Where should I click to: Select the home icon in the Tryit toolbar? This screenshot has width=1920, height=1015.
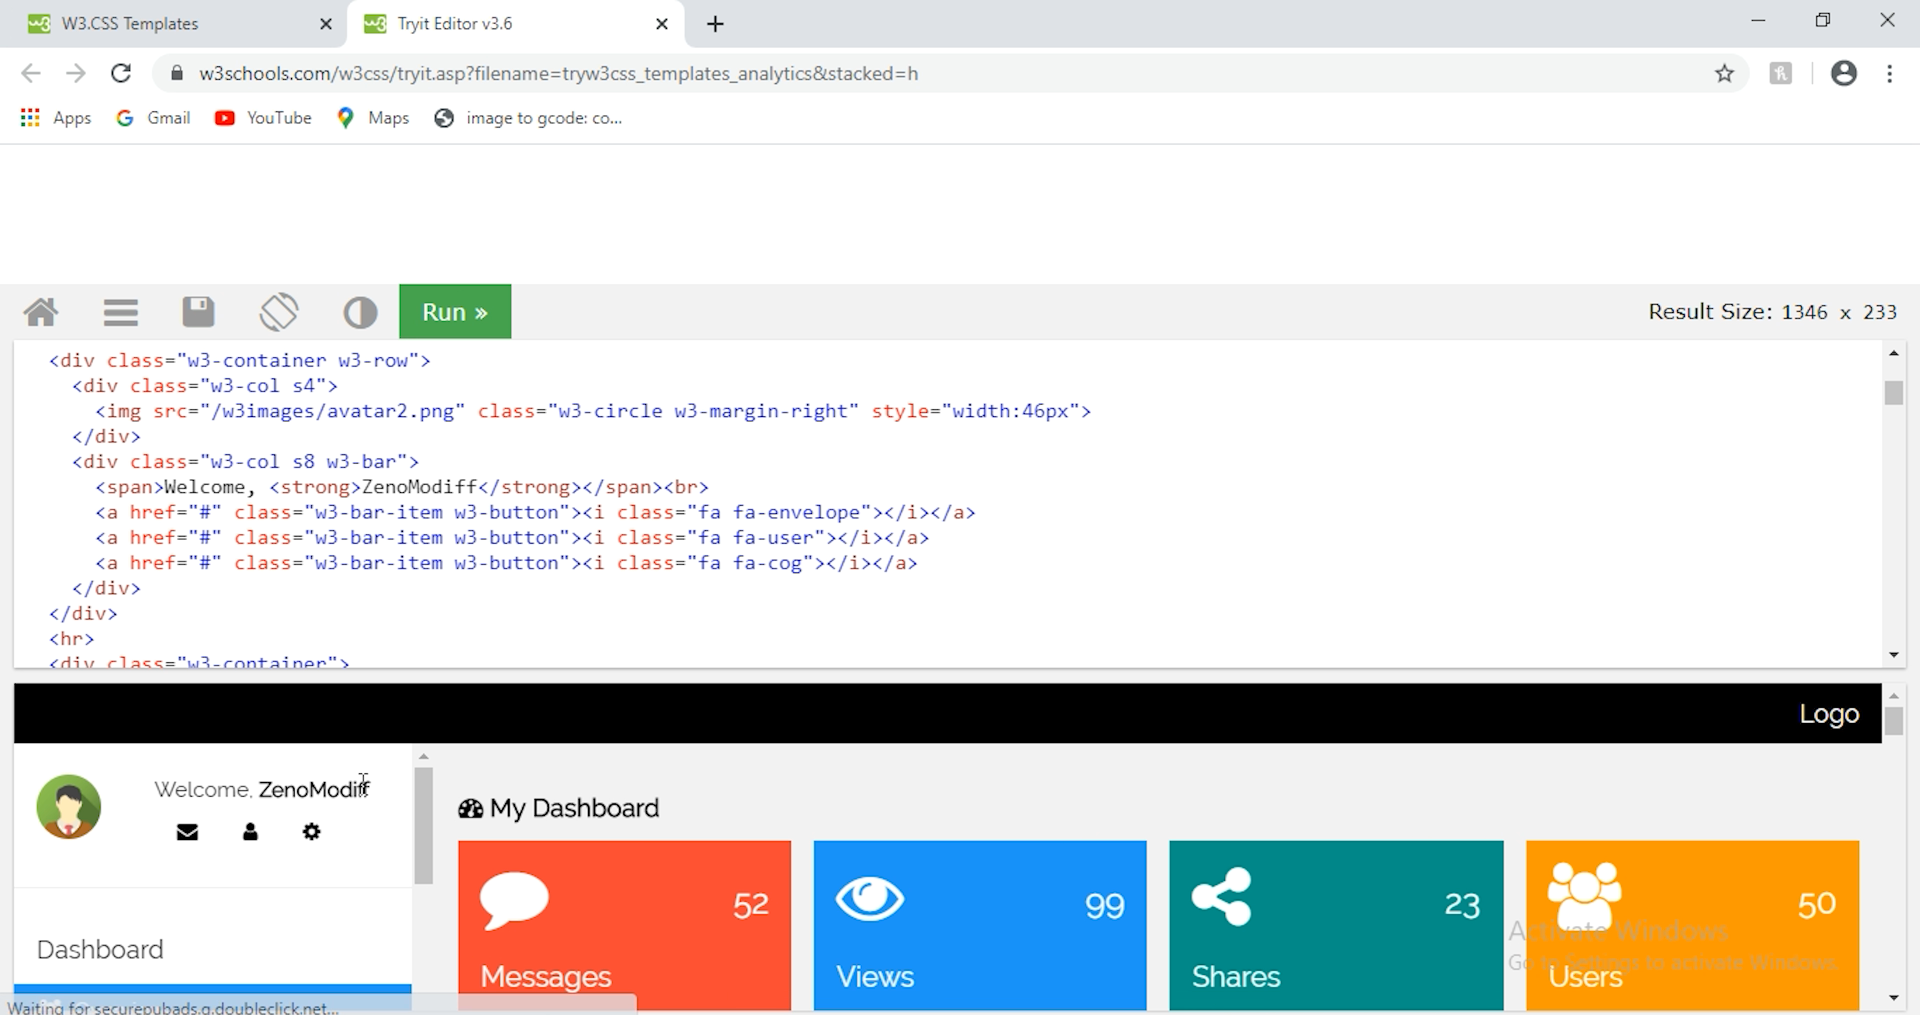(x=40, y=311)
